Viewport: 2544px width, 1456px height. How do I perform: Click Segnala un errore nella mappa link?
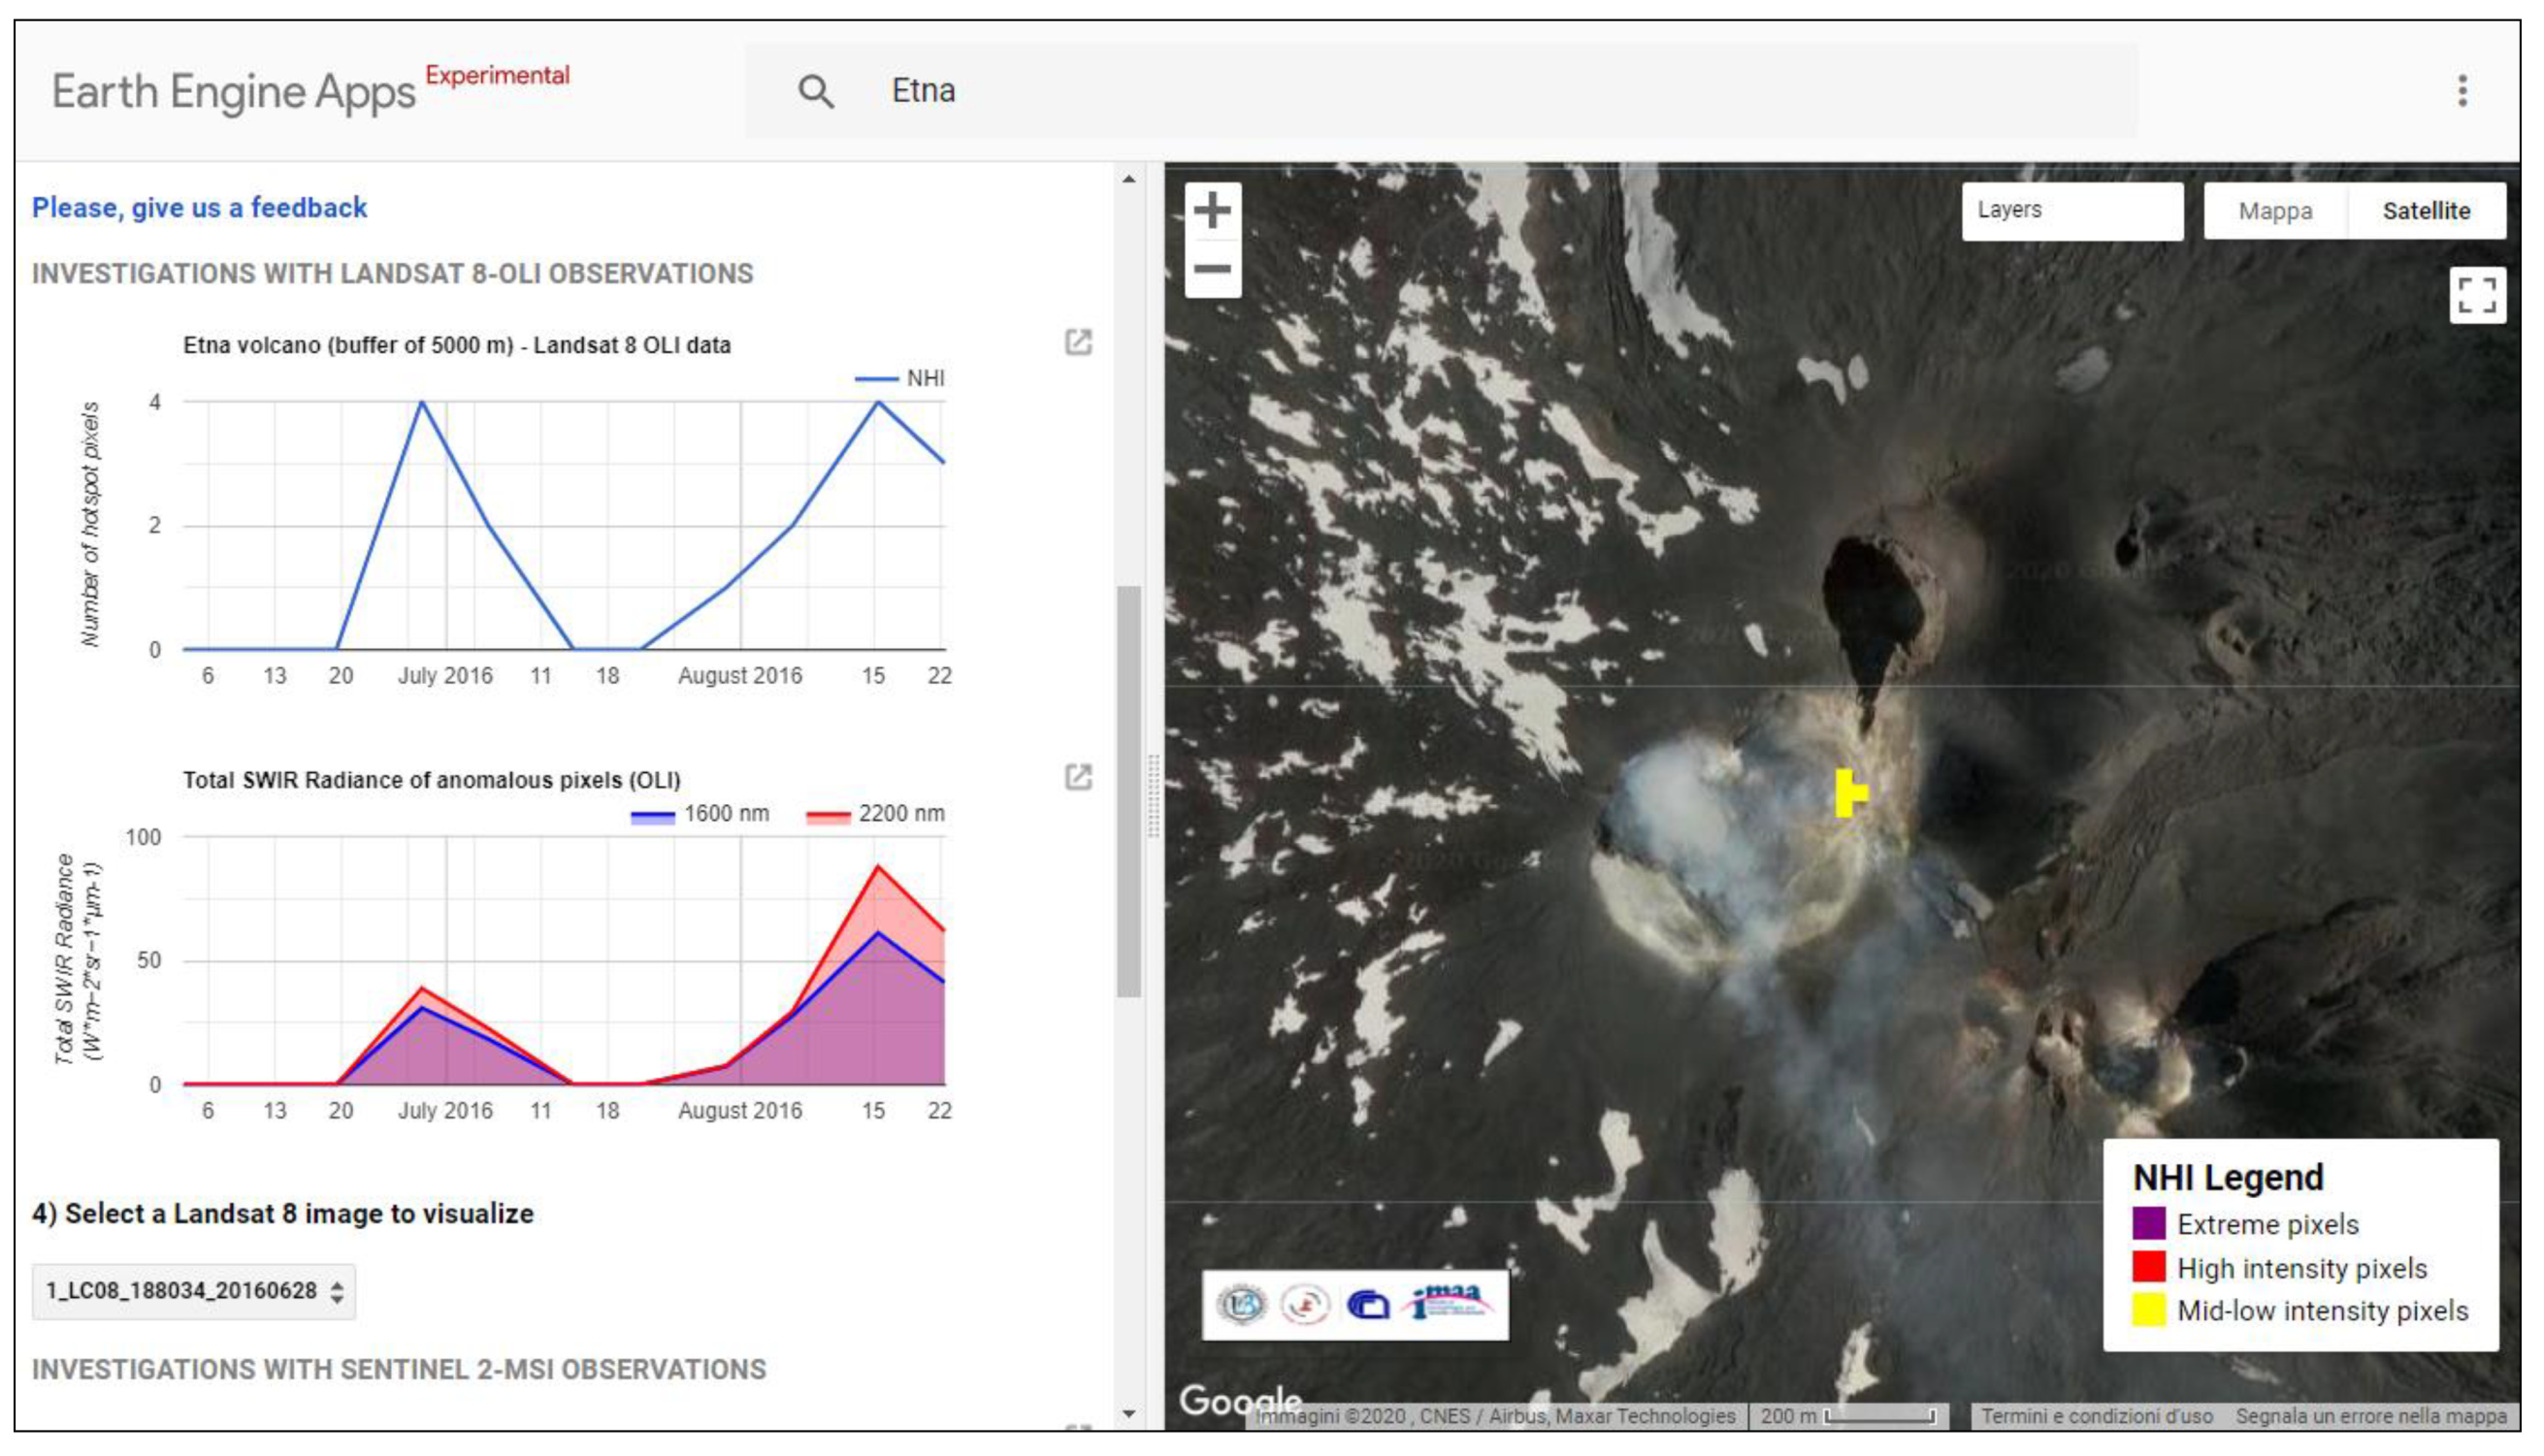coord(2370,1416)
